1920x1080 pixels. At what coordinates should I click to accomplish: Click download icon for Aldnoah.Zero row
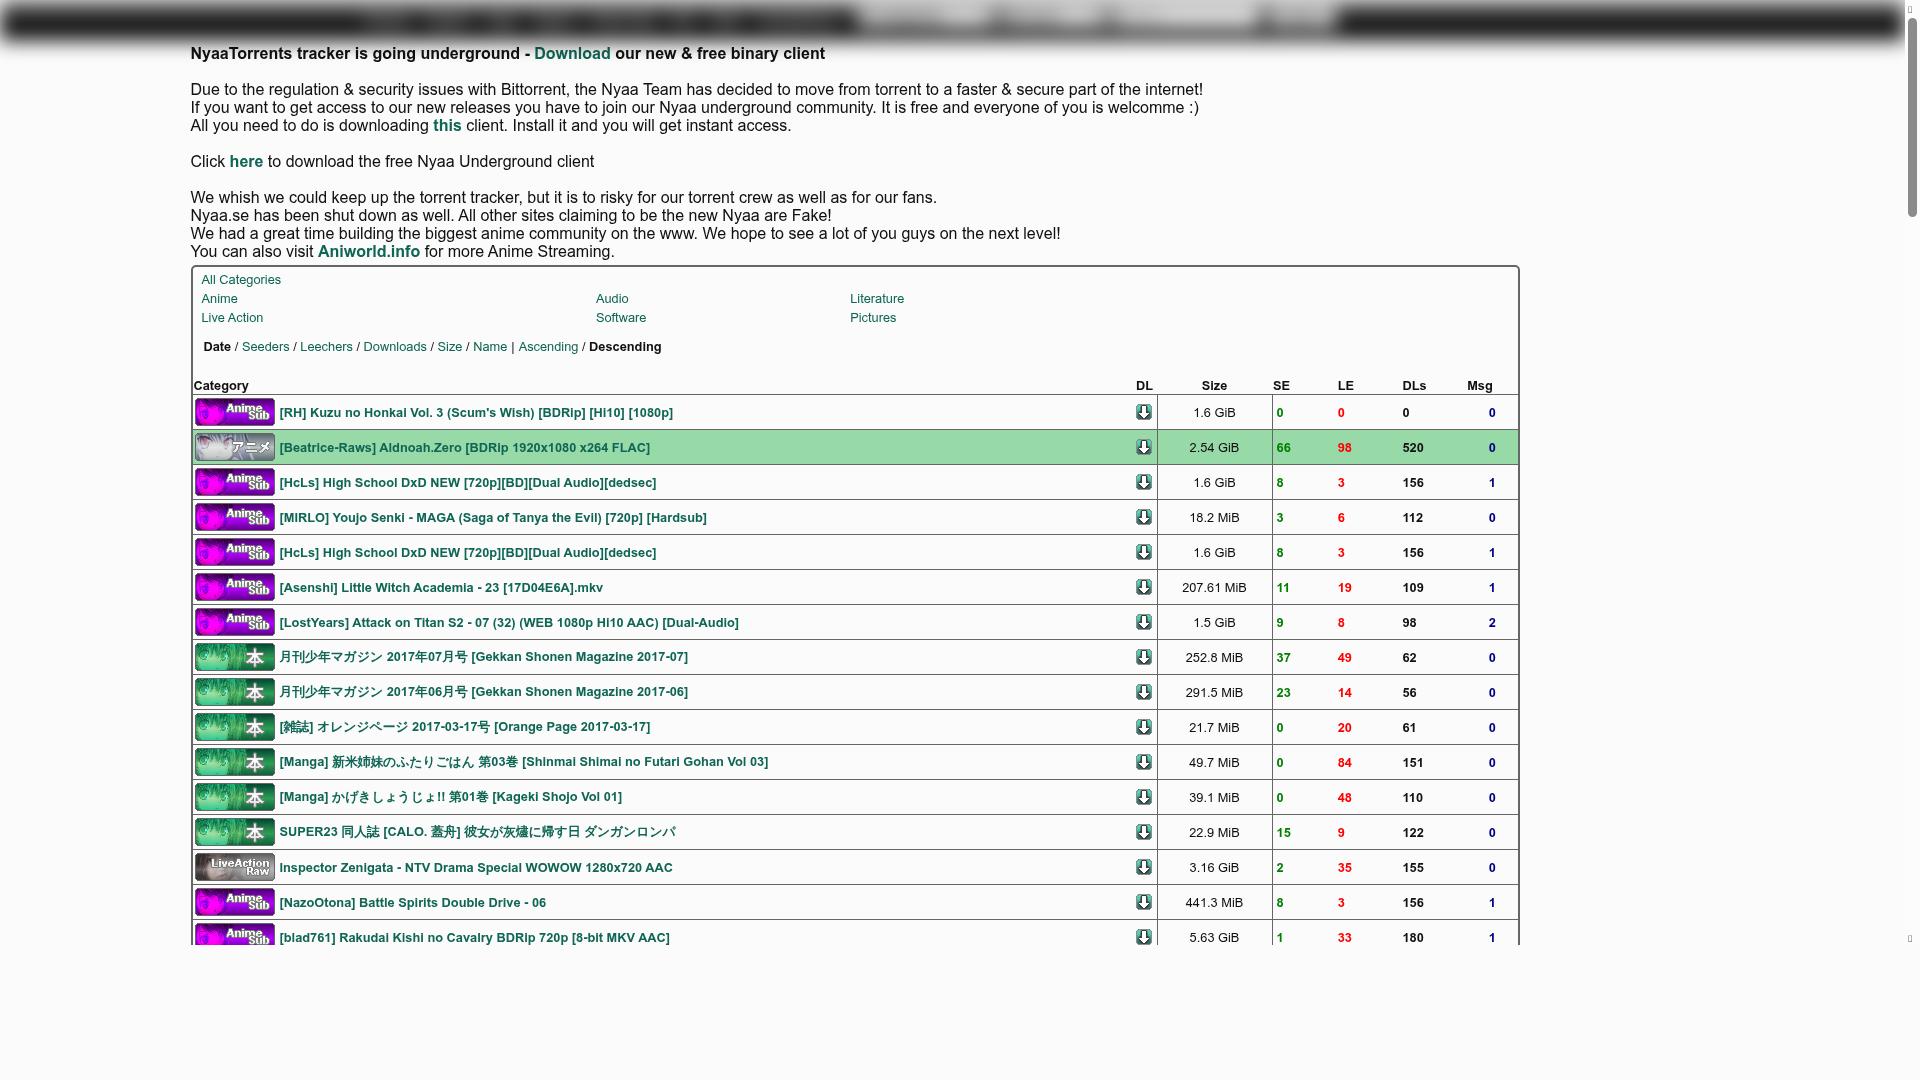1143,447
